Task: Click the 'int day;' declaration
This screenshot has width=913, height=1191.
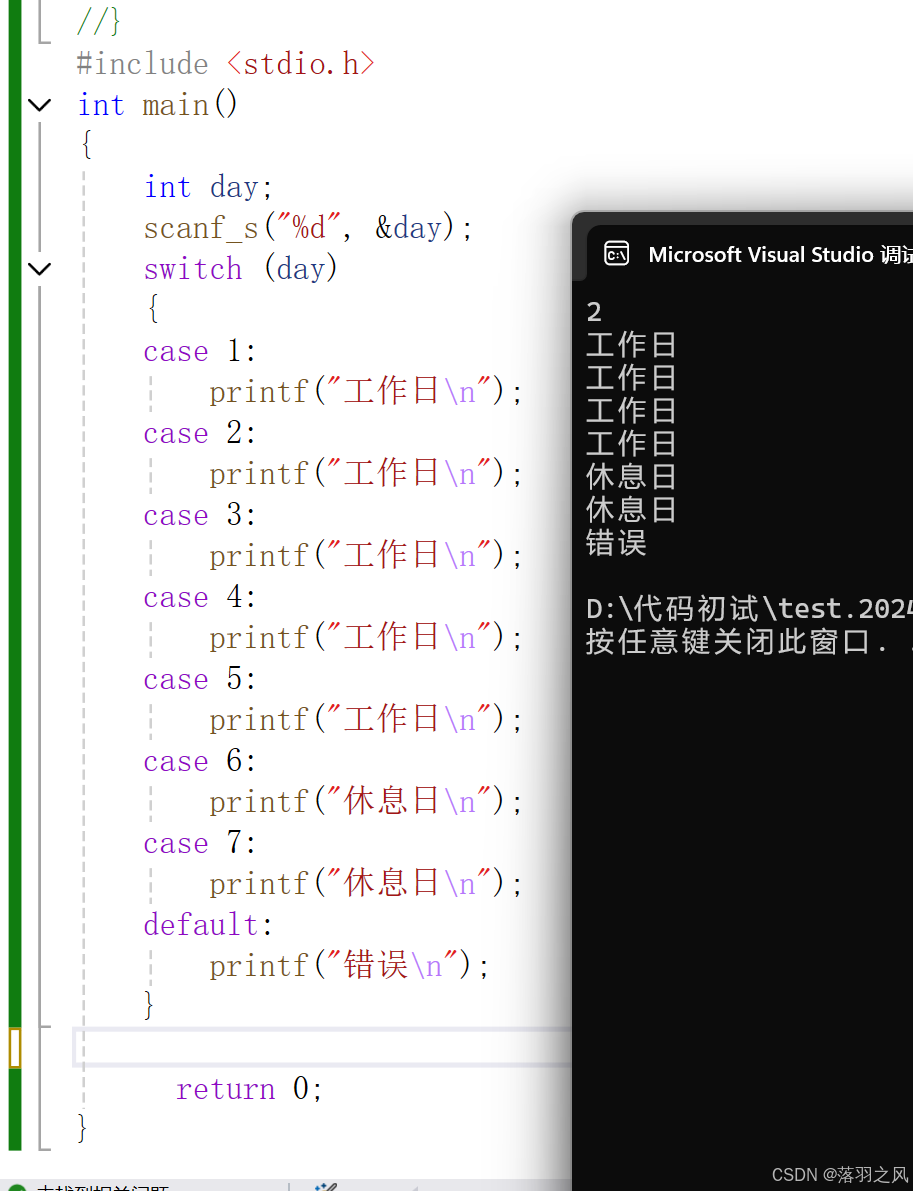Action: (x=208, y=187)
